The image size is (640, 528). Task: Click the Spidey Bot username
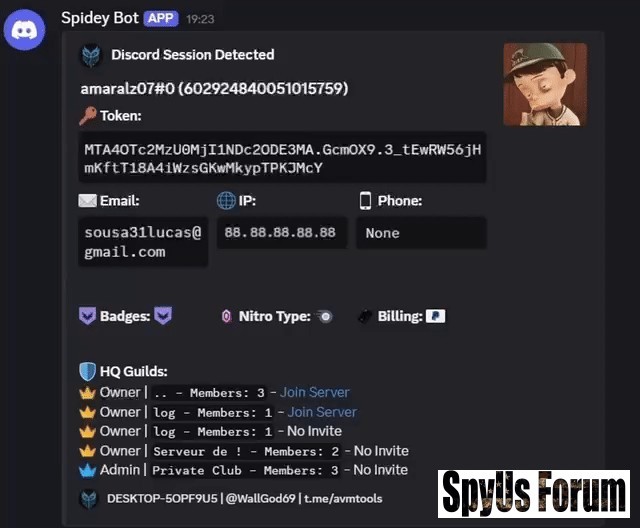tap(100, 18)
